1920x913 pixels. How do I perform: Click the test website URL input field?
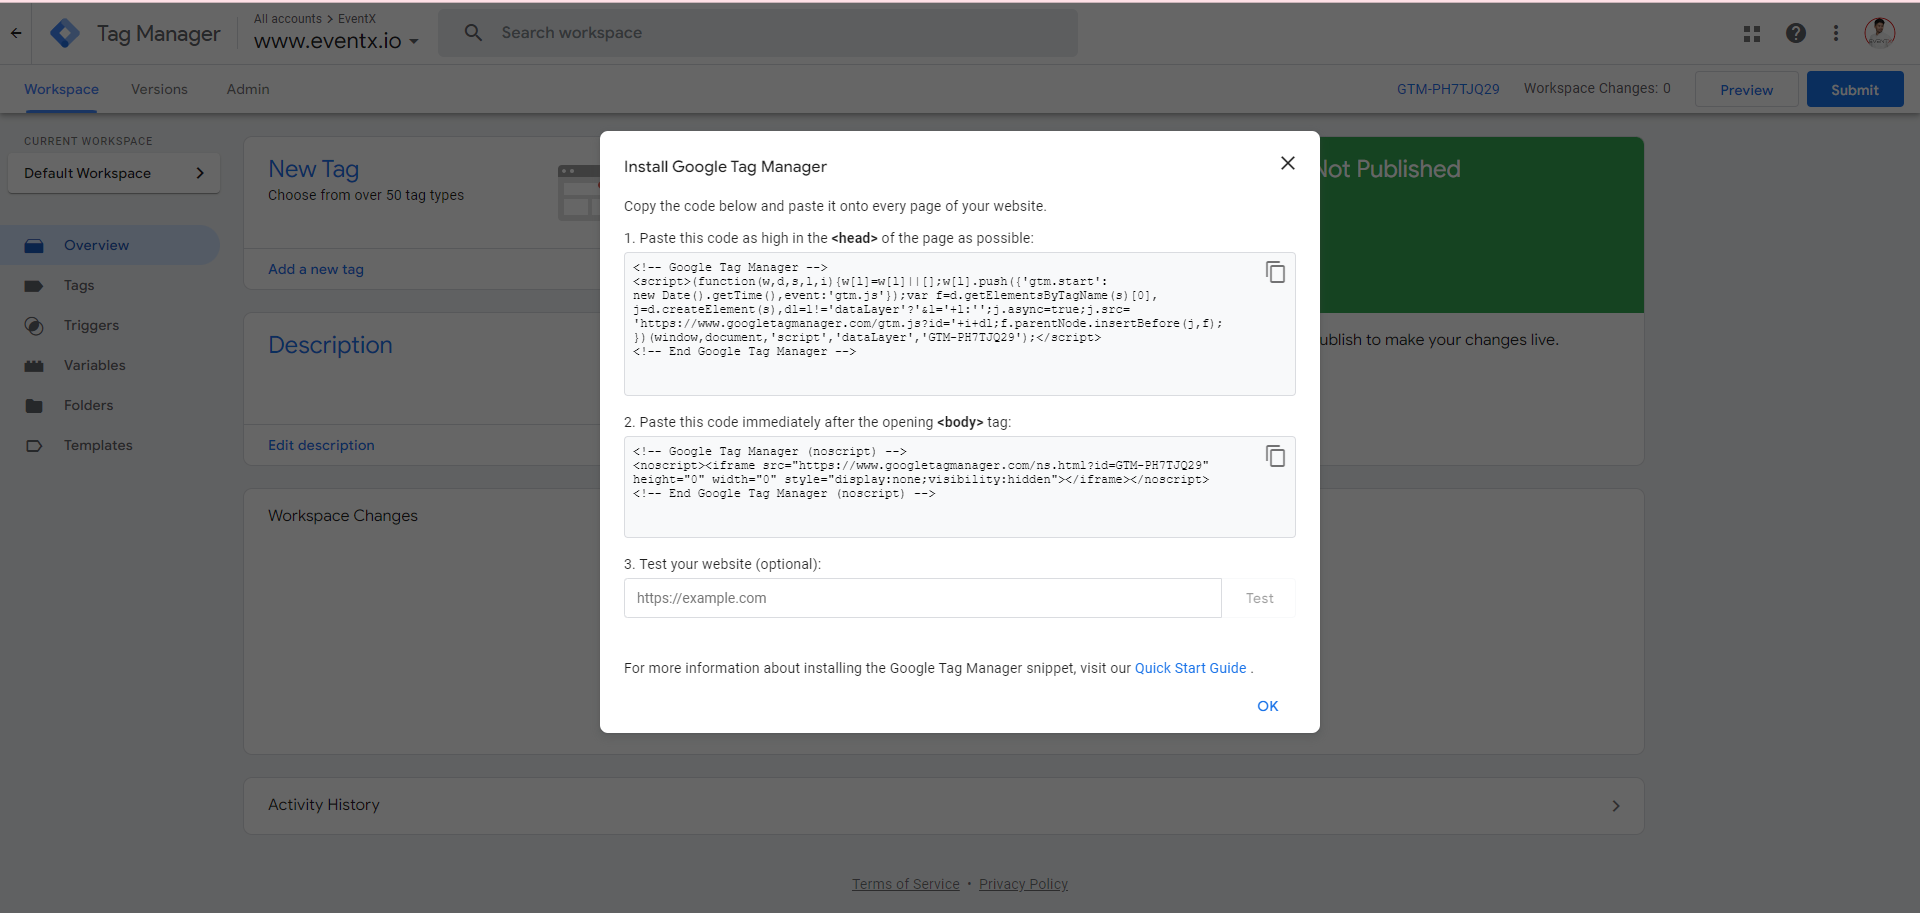click(x=922, y=598)
